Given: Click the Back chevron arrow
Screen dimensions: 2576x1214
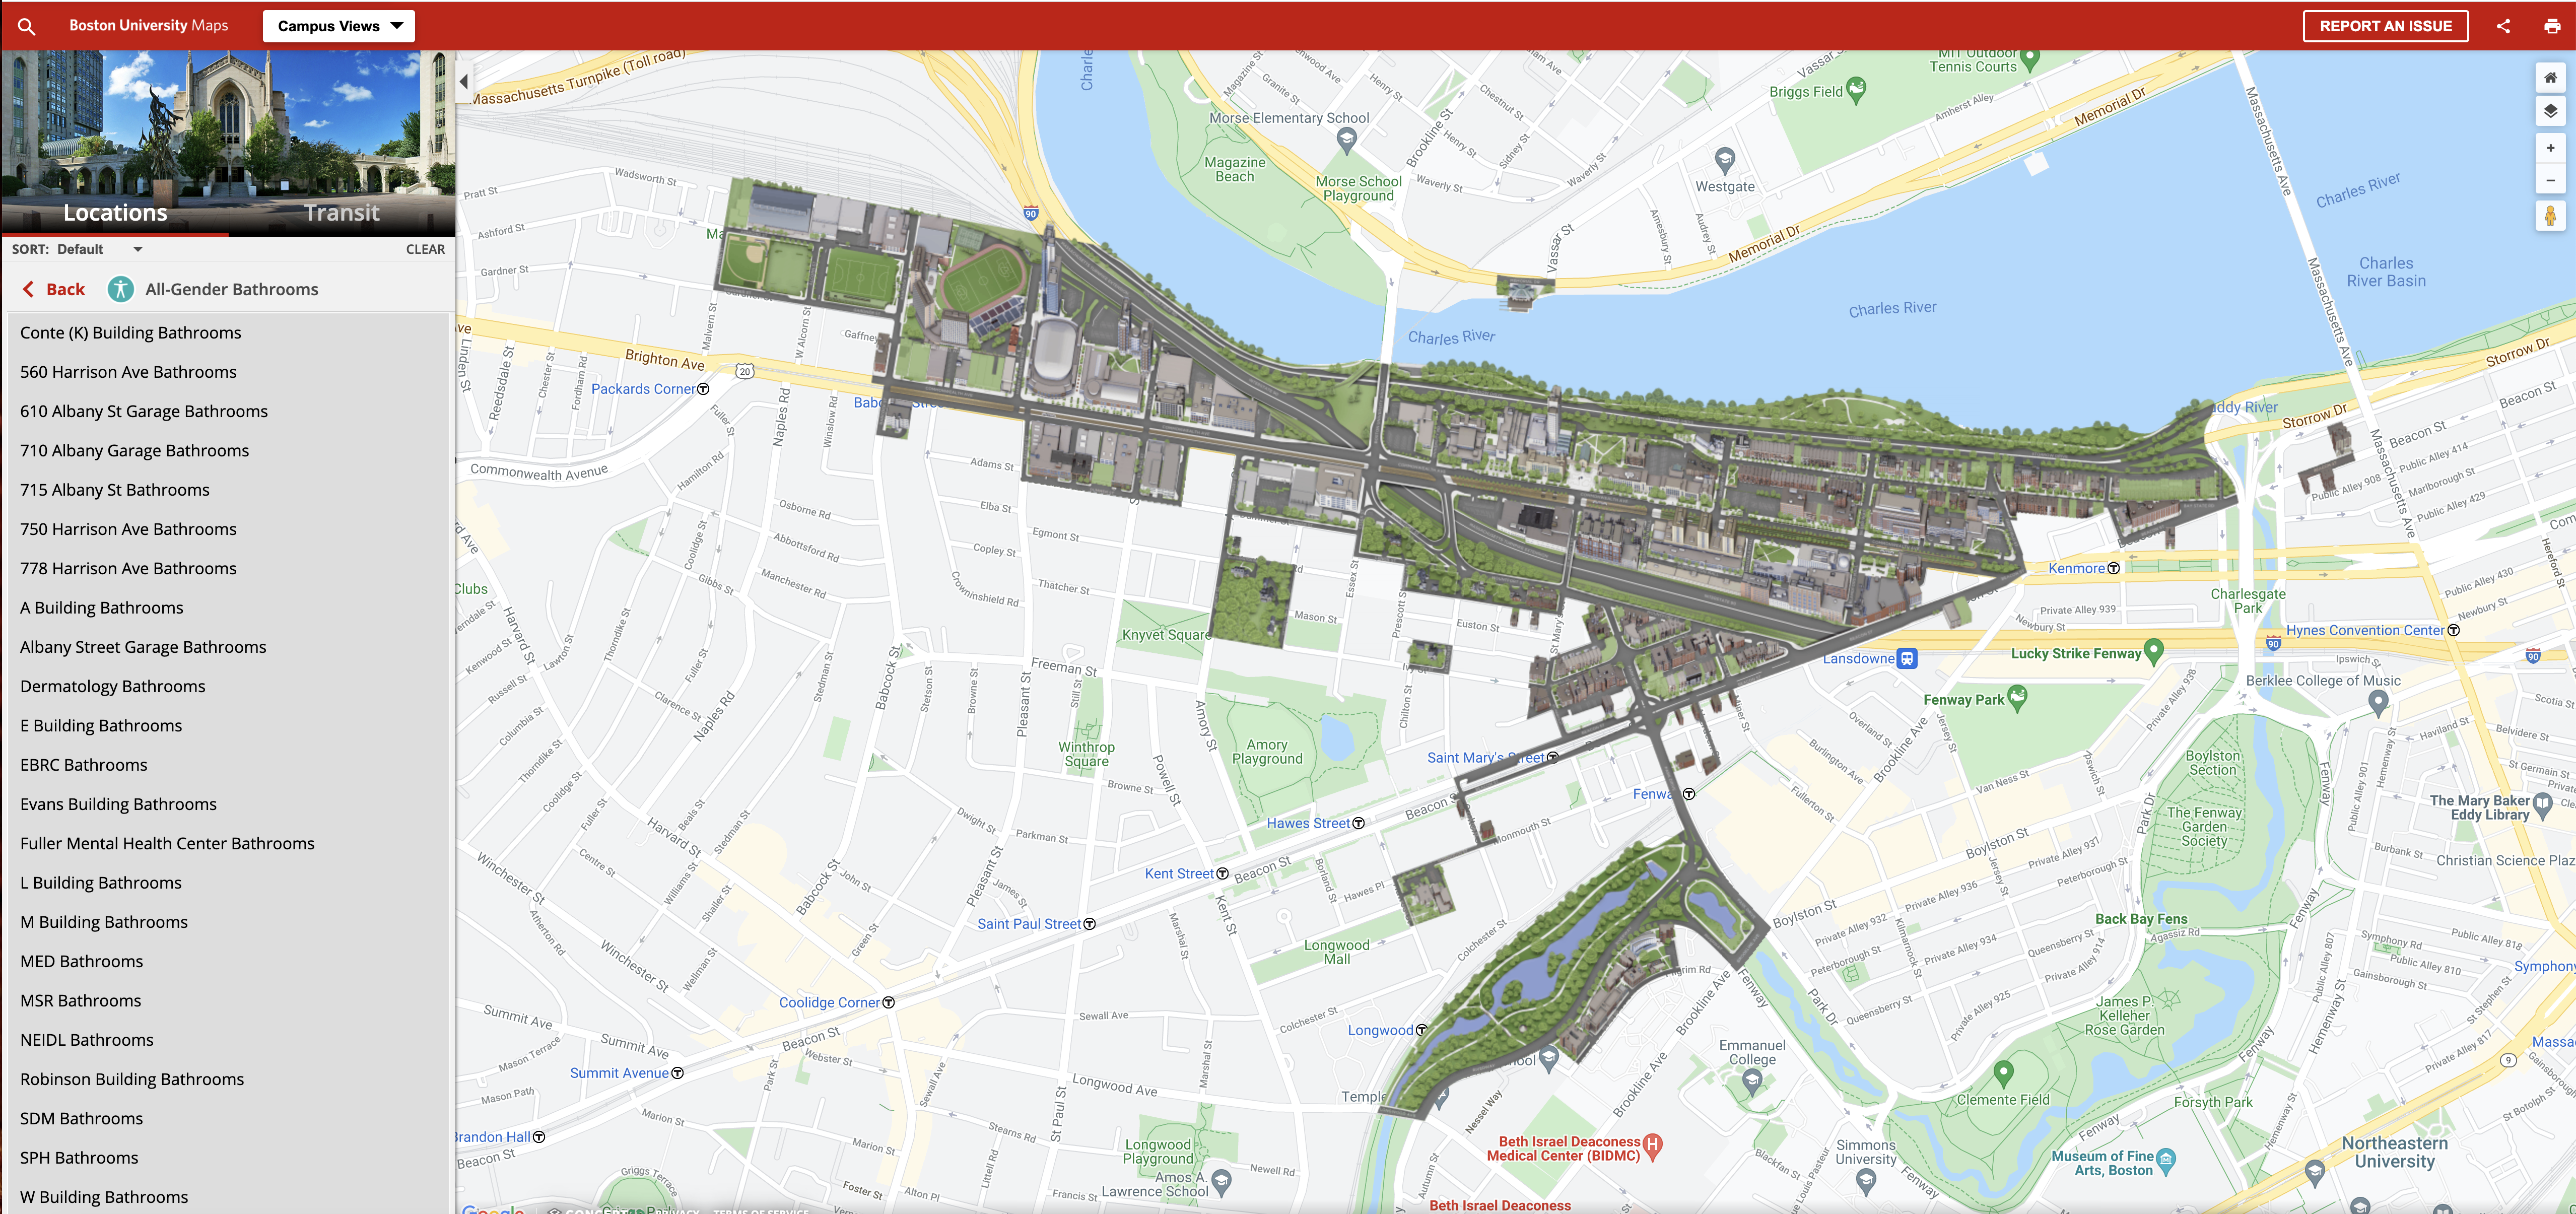Looking at the screenshot, I should (28, 289).
